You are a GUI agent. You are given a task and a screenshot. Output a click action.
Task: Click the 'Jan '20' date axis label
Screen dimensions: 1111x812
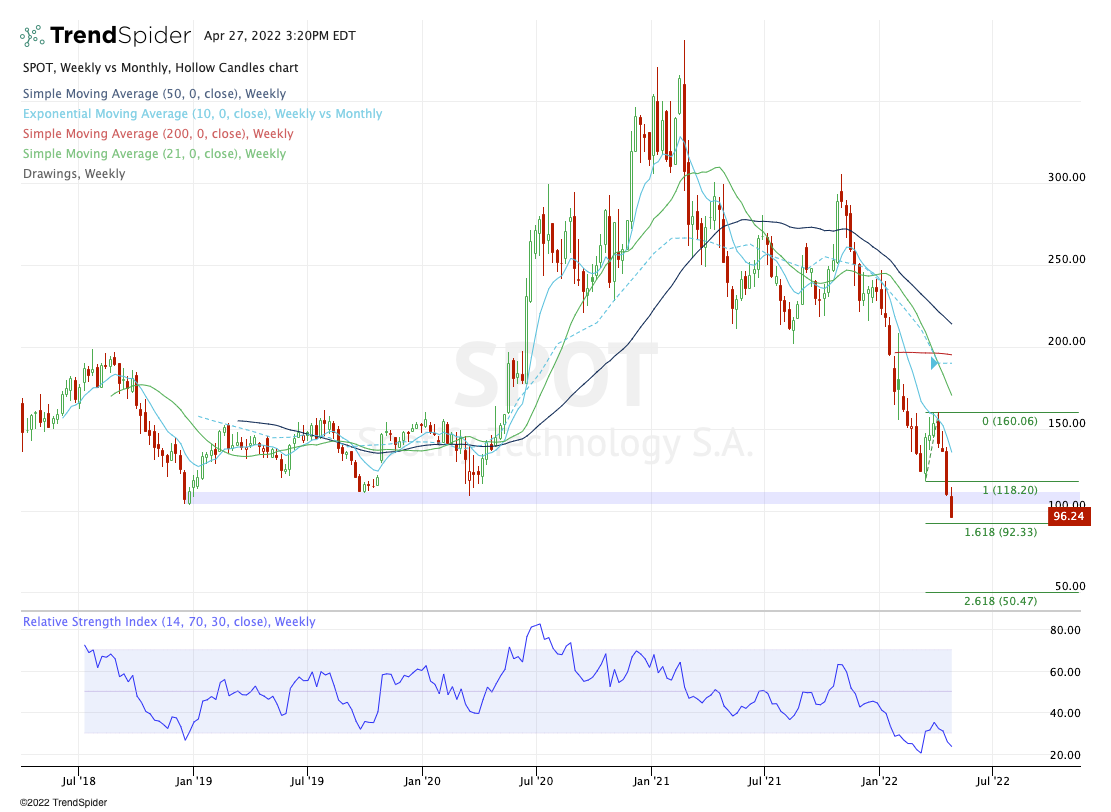pyautogui.click(x=422, y=781)
